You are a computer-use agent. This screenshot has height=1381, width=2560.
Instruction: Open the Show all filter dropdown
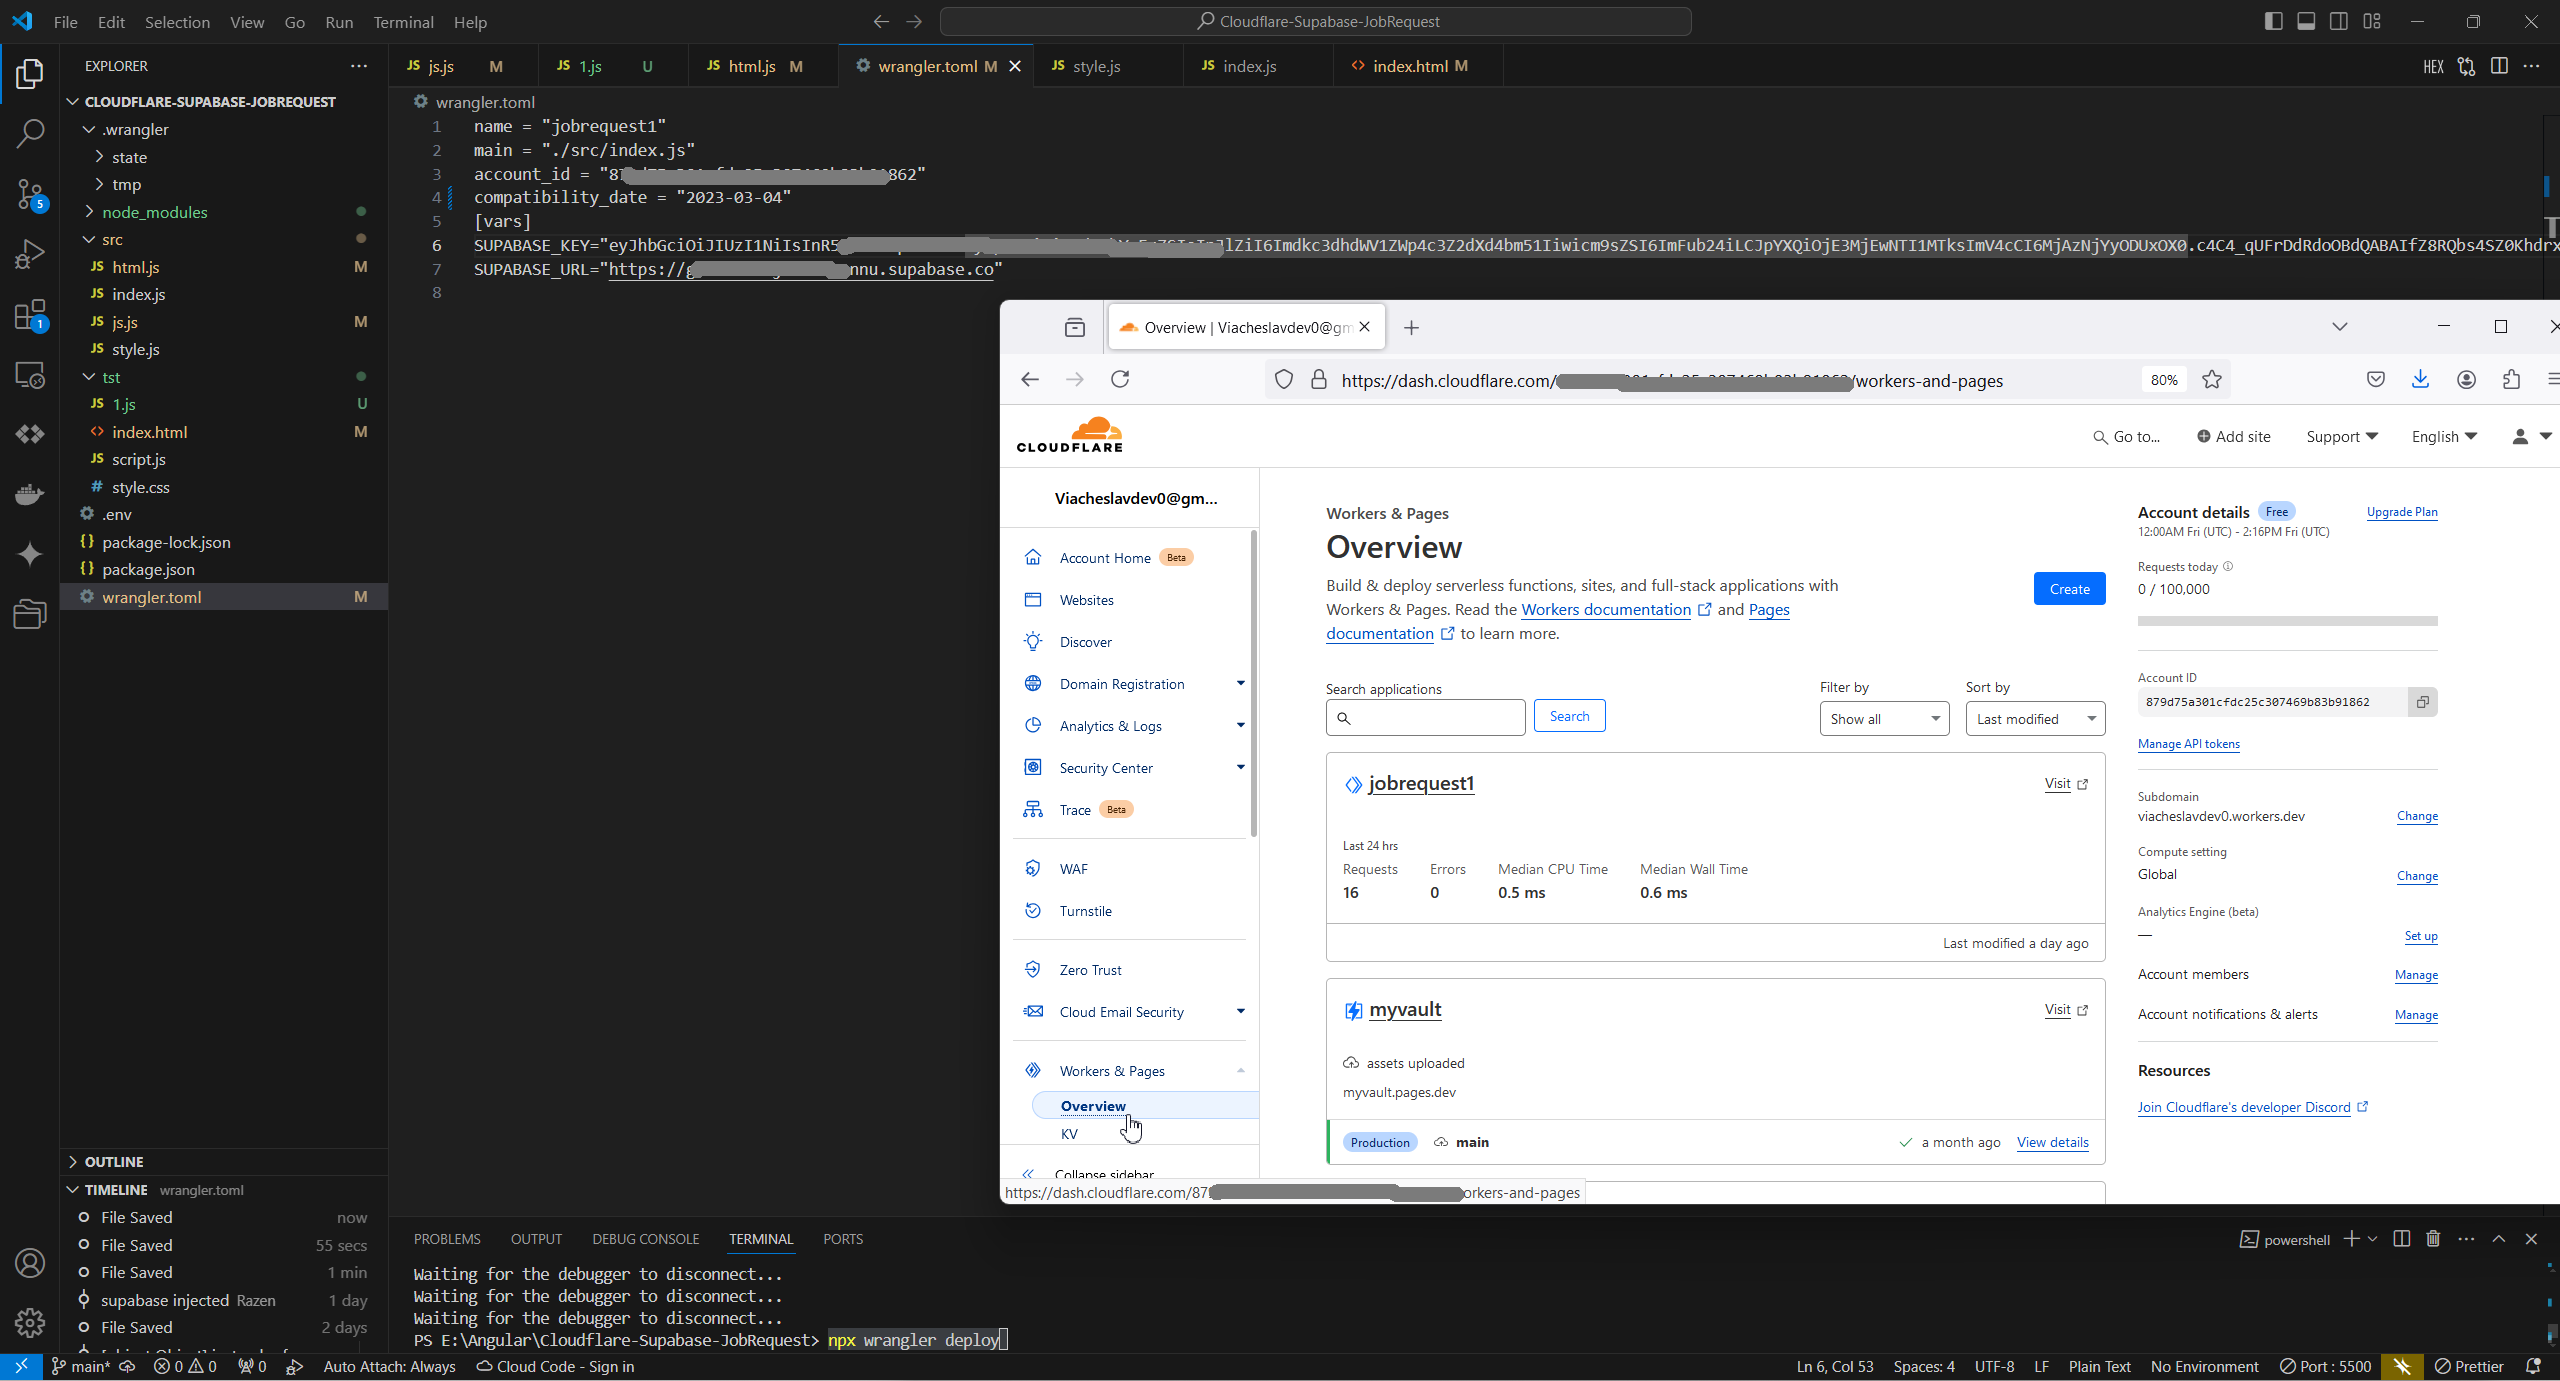(1883, 719)
